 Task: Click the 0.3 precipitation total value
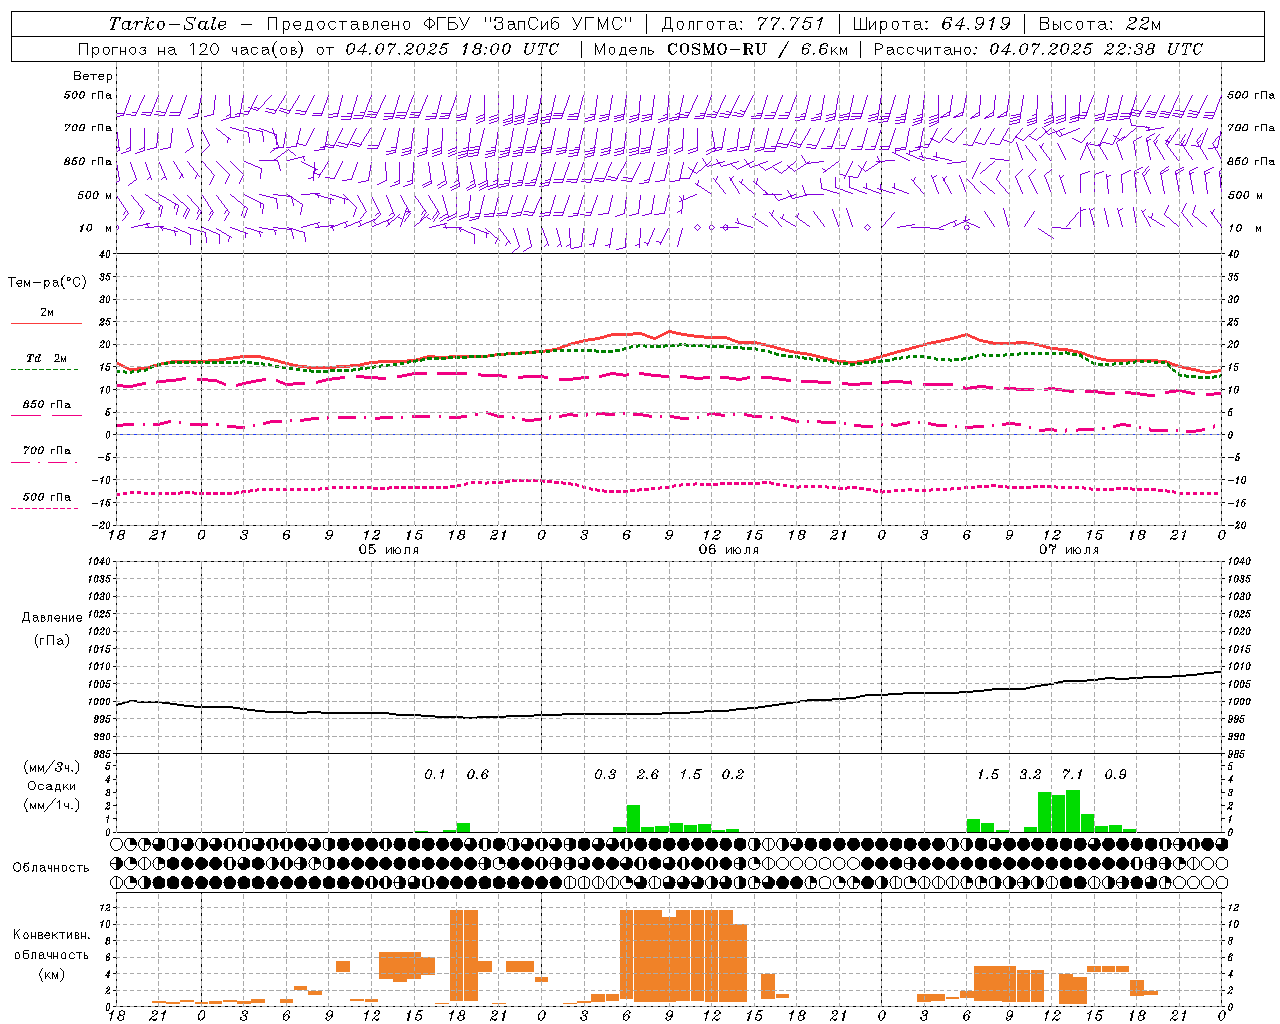[x=605, y=774]
